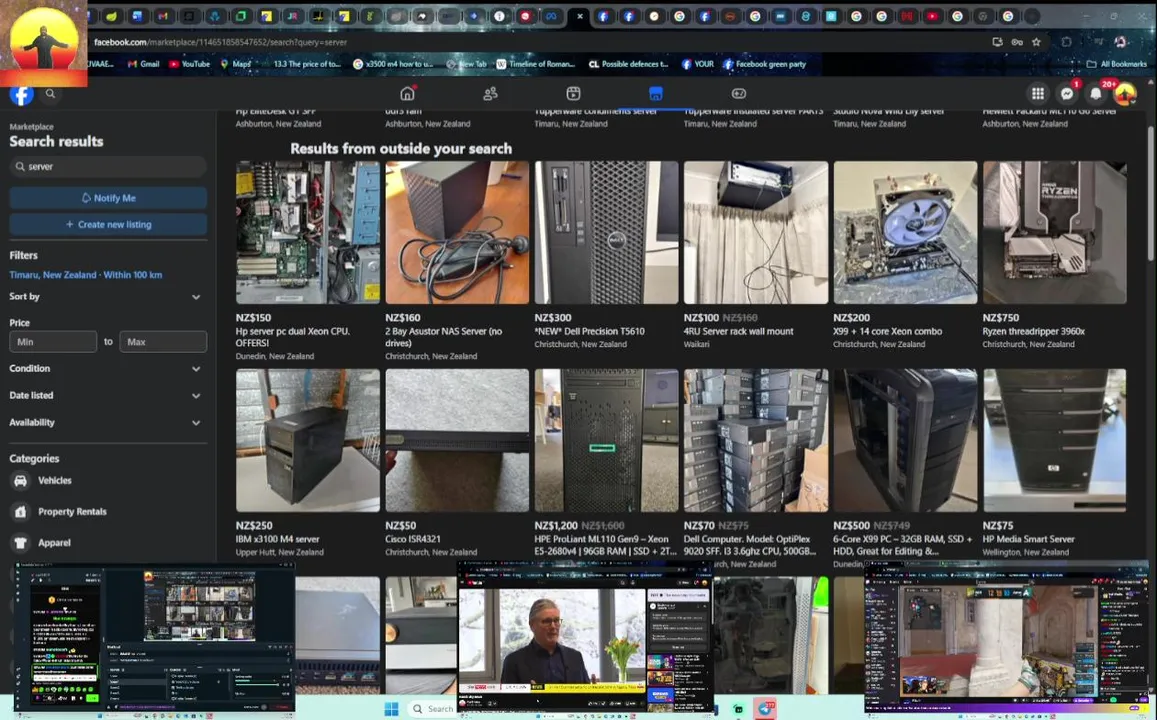The image size is (1157, 720).
Task: Click the 'Cisco ISR4321' title text
Action: coord(412,539)
